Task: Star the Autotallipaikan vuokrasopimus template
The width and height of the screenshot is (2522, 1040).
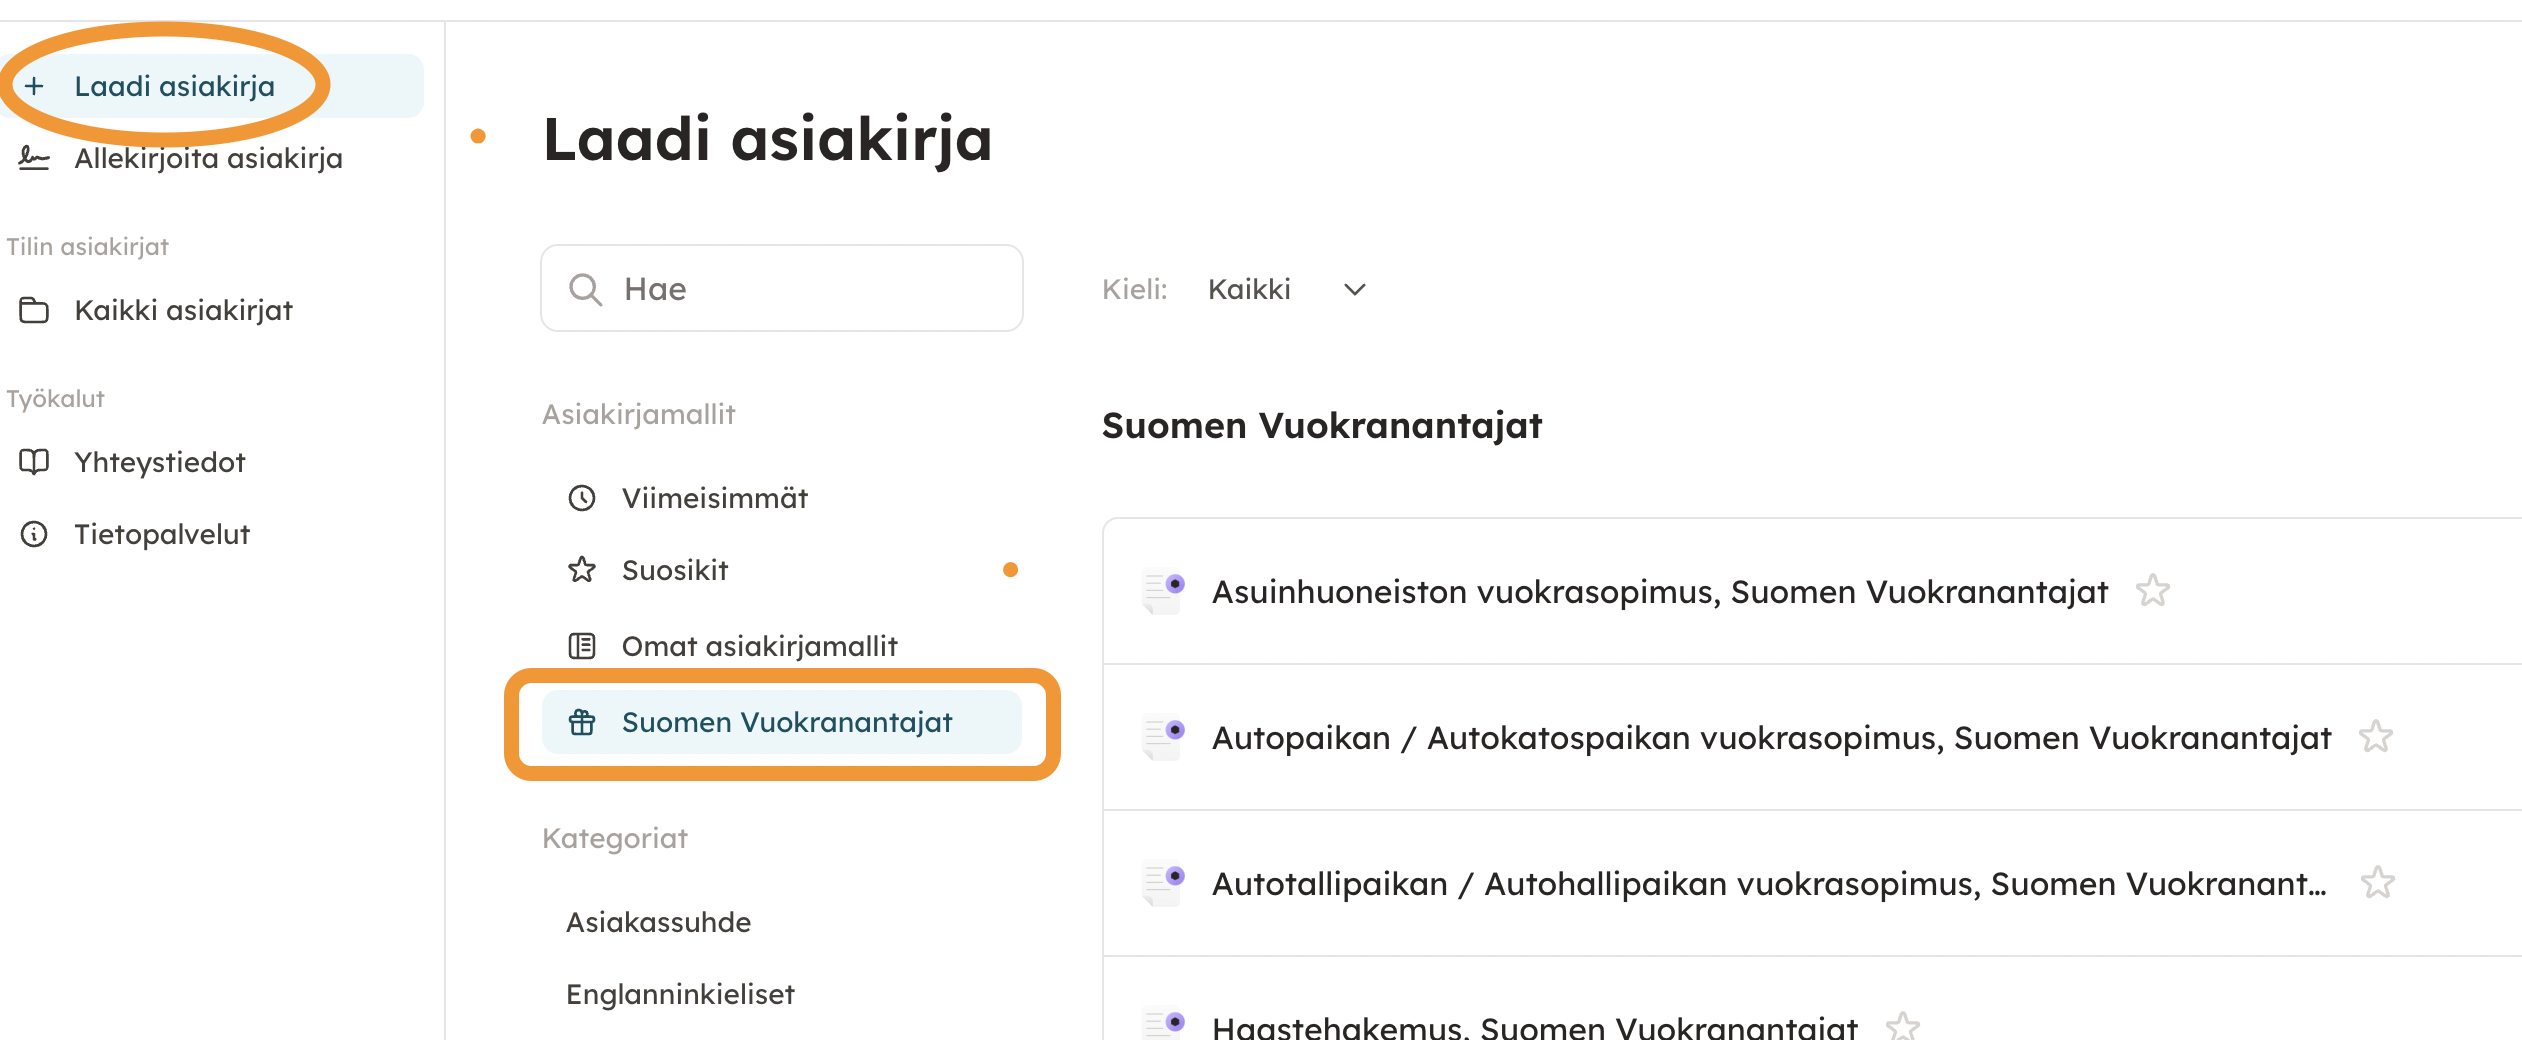Action: click(x=2377, y=883)
